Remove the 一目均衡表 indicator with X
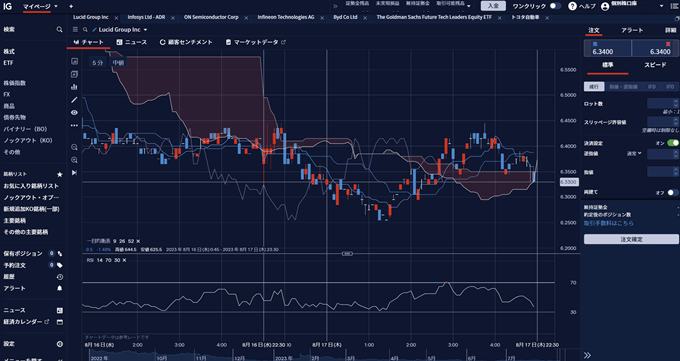The image size is (680, 361). [x=138, y=241]
